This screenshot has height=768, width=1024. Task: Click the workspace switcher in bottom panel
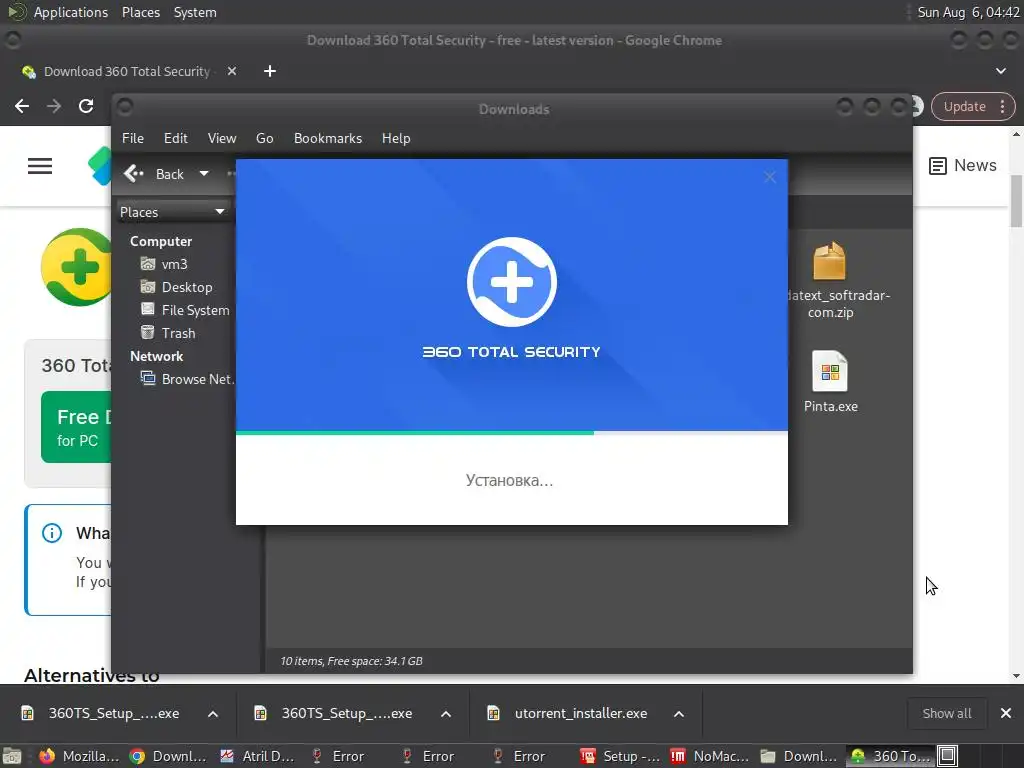tap(948, 756)
